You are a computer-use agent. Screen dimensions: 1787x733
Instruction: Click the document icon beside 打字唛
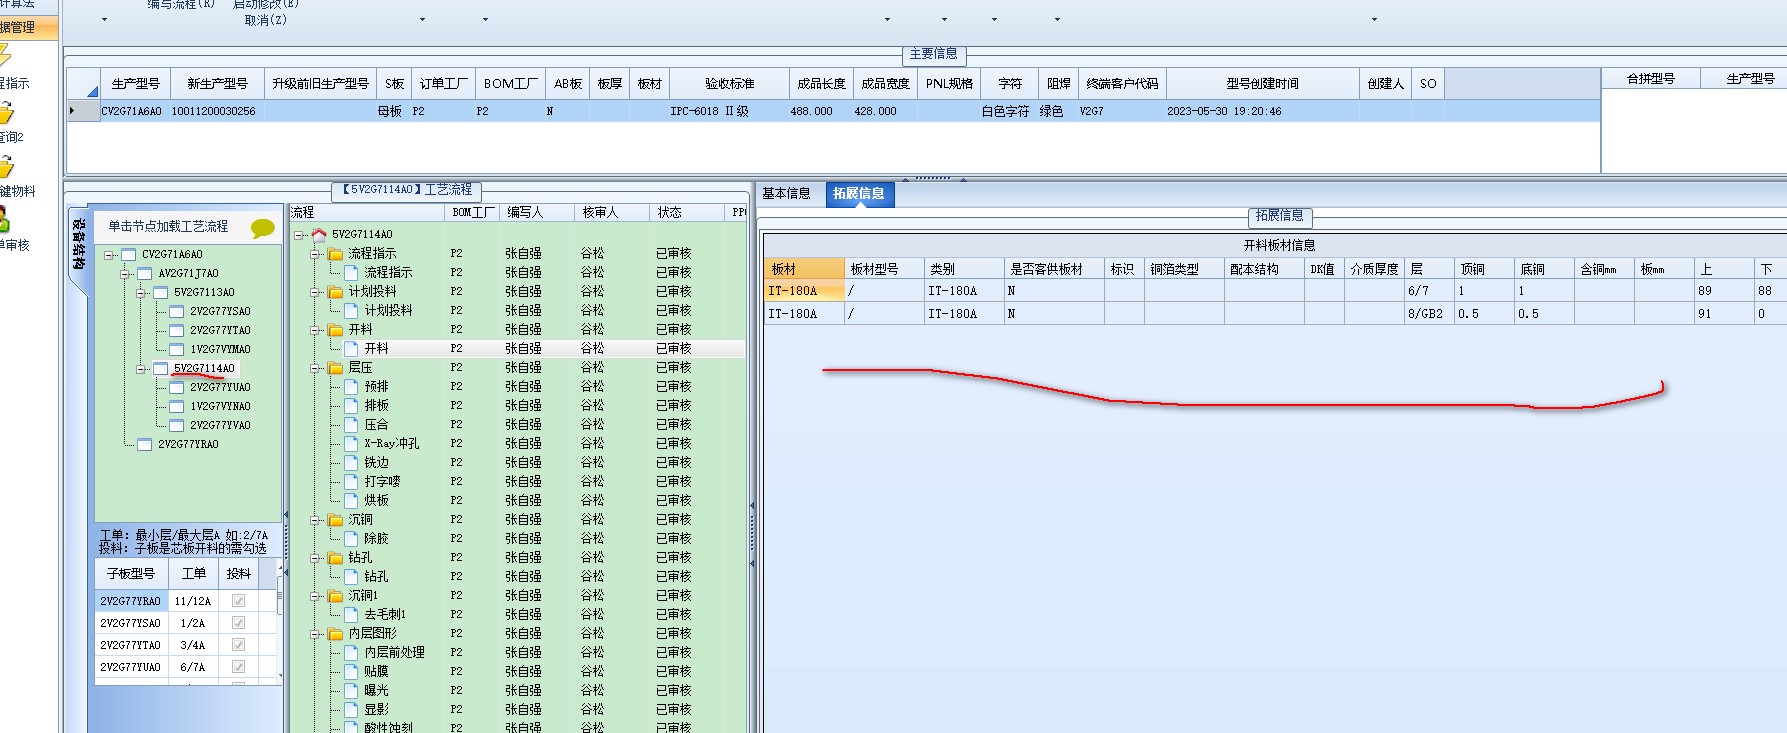351,482
